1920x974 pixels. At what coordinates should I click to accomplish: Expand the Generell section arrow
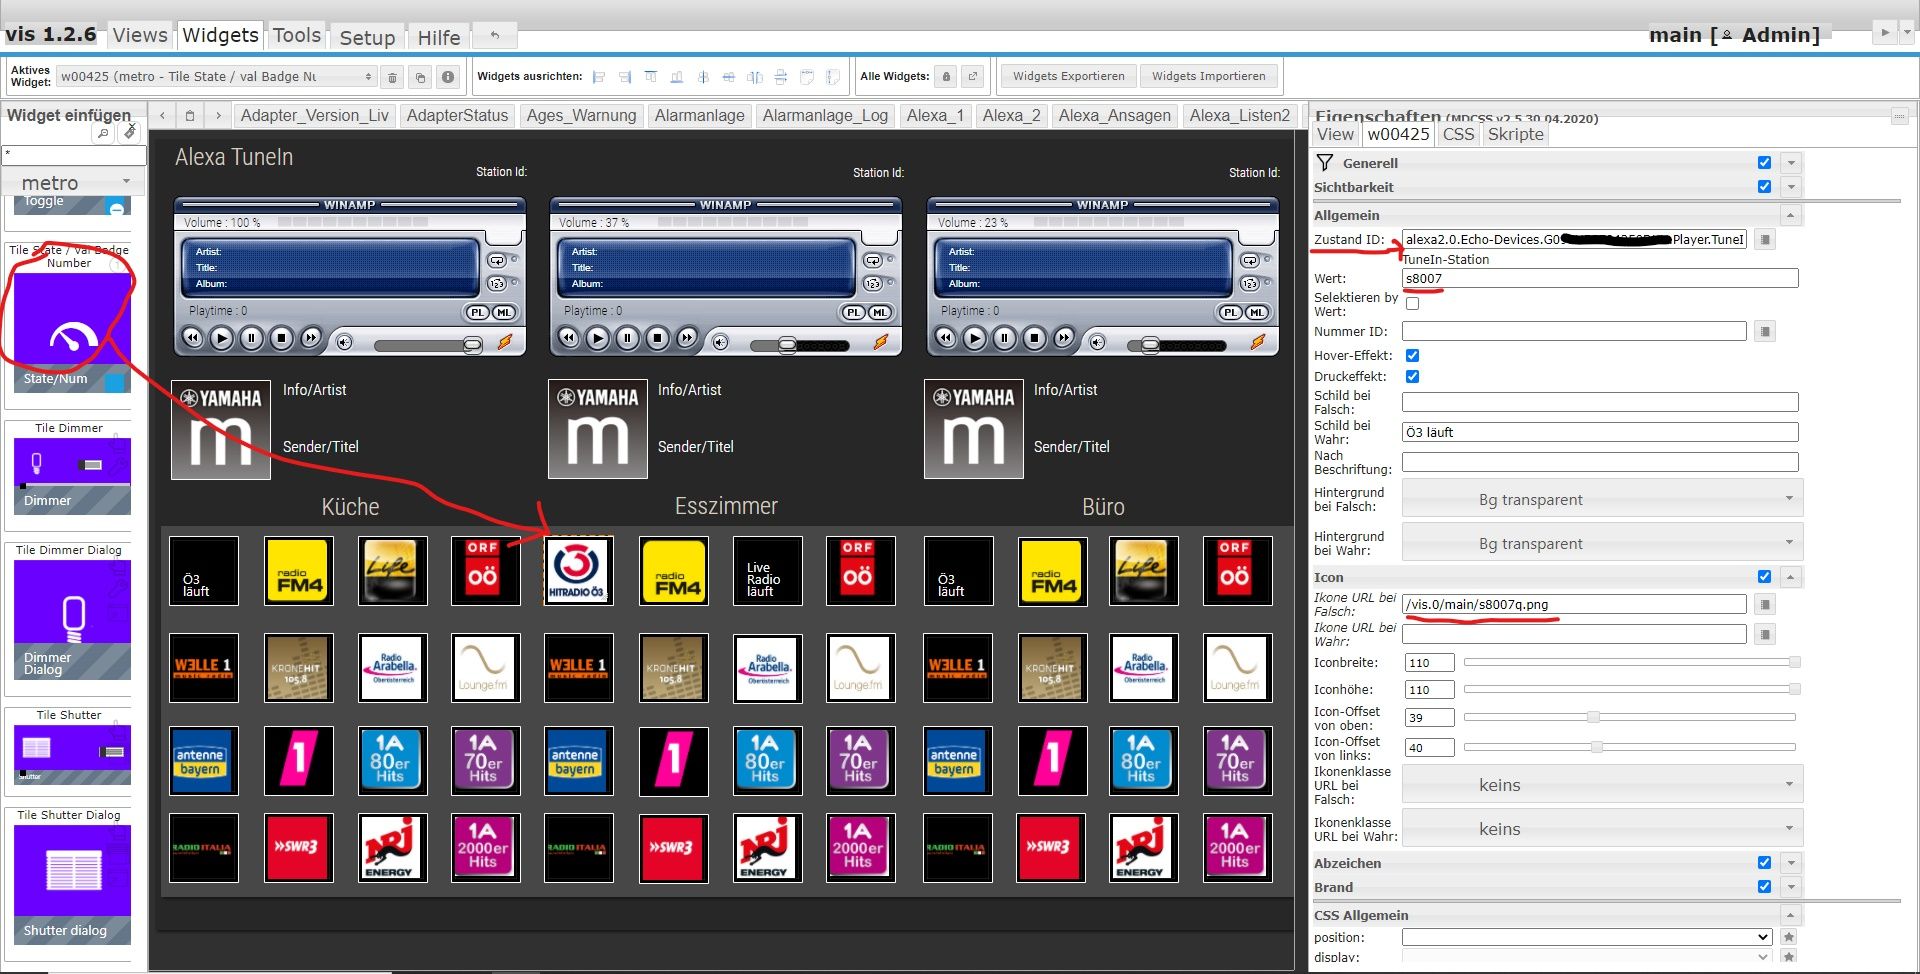coord(1791,163)
